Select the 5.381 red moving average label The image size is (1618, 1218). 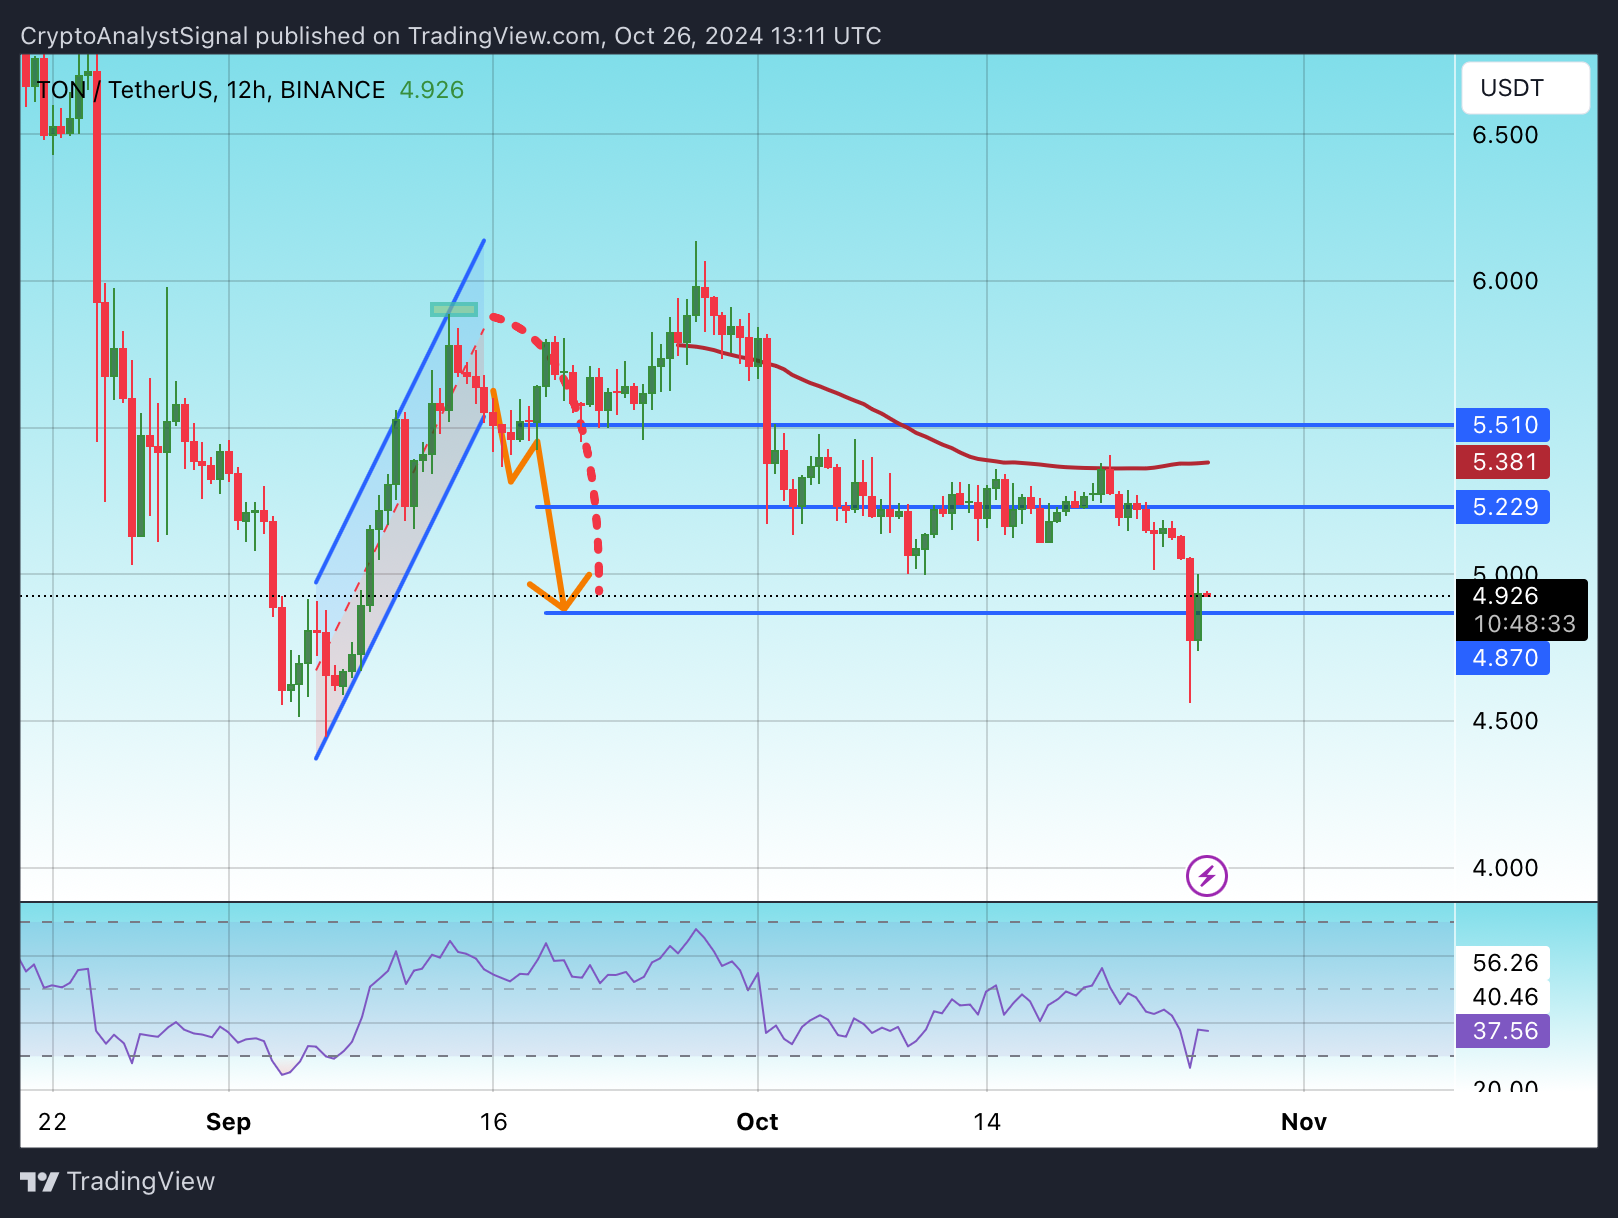click(x=1503, y=462)
